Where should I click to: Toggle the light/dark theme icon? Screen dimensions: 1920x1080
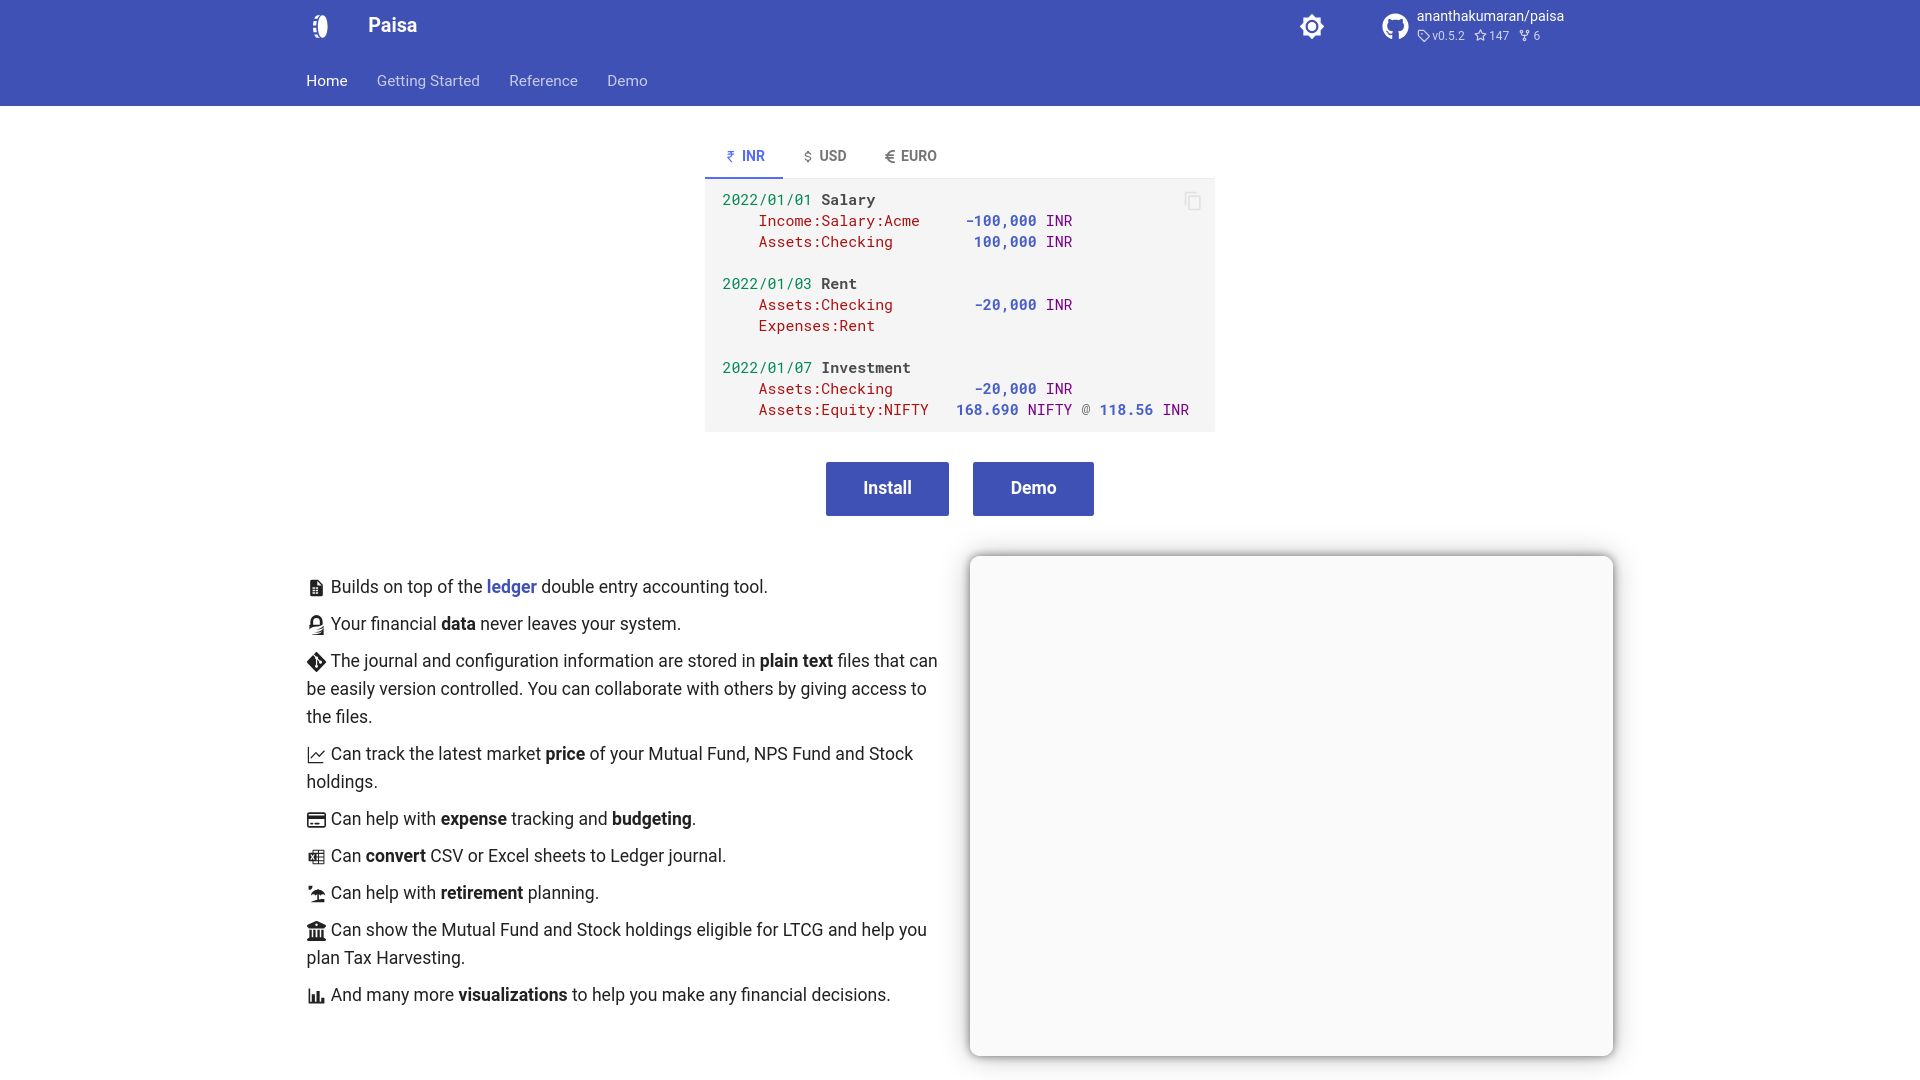click(1312, 27)
